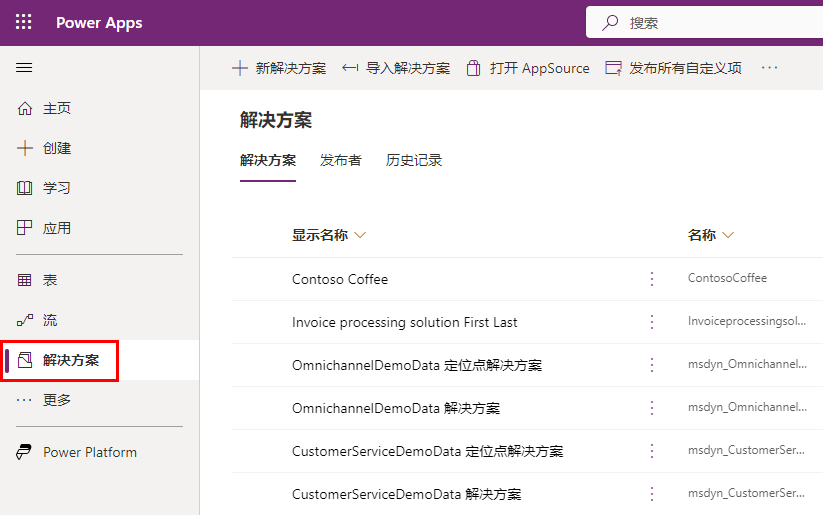Click the 打开 AppSource button label

click(540, 68)
